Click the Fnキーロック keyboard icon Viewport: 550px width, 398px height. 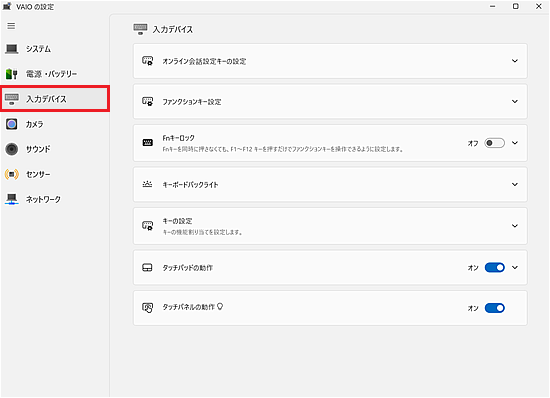(147, 143)
